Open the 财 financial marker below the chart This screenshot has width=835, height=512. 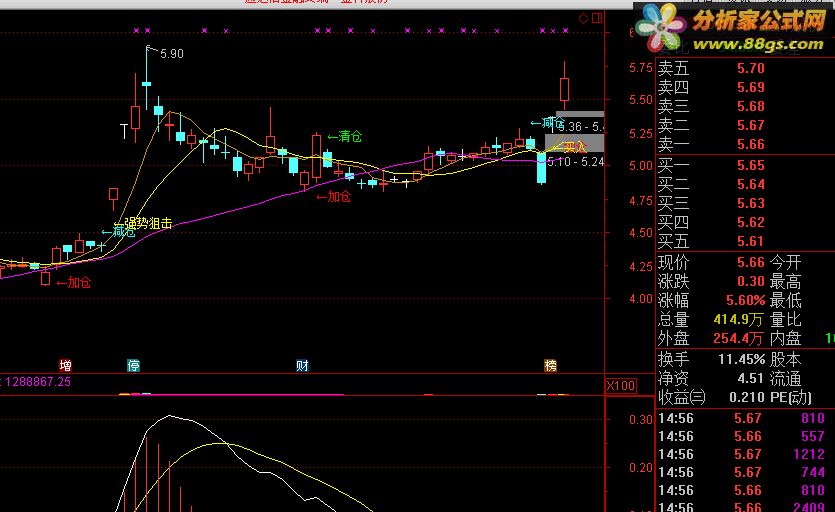coord(302,365)
